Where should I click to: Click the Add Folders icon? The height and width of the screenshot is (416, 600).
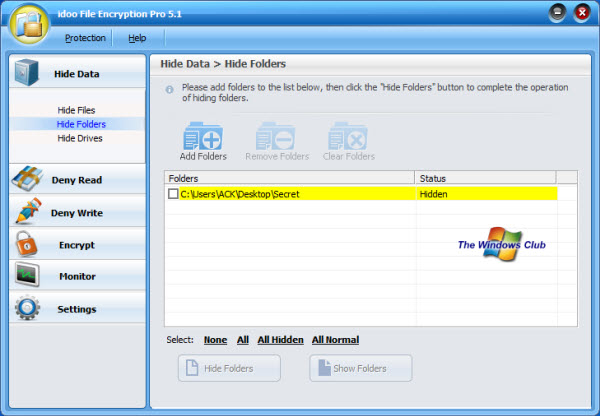click(x=203, y=136)
